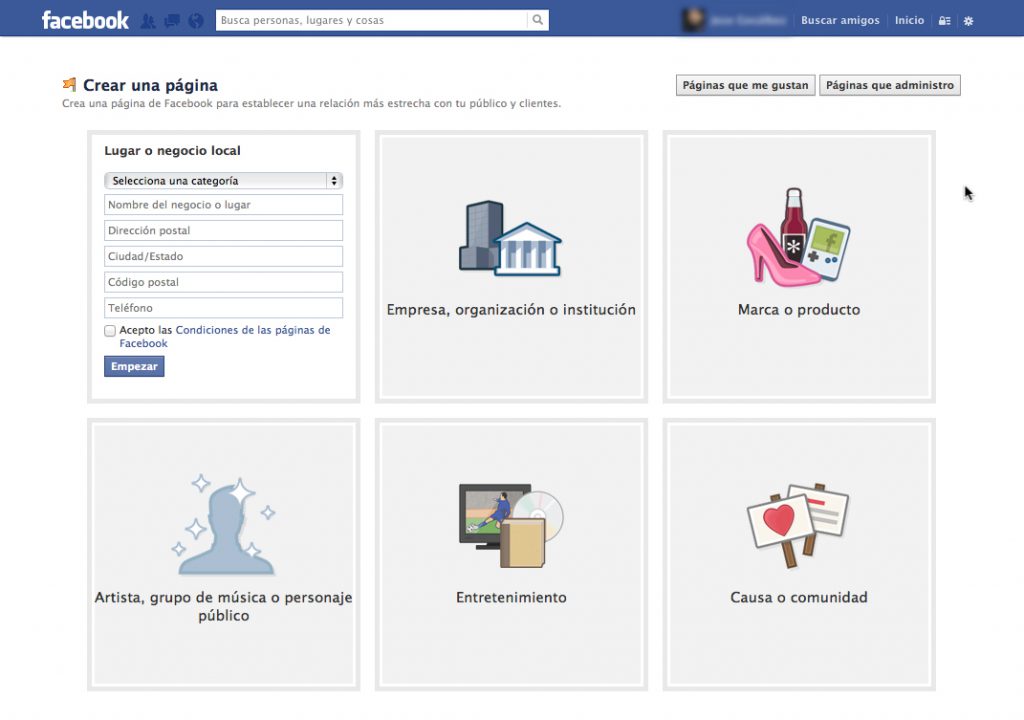Click the profile picture thumbnail in header
This screenshot has width=1024, height=720.
(693, 20)
